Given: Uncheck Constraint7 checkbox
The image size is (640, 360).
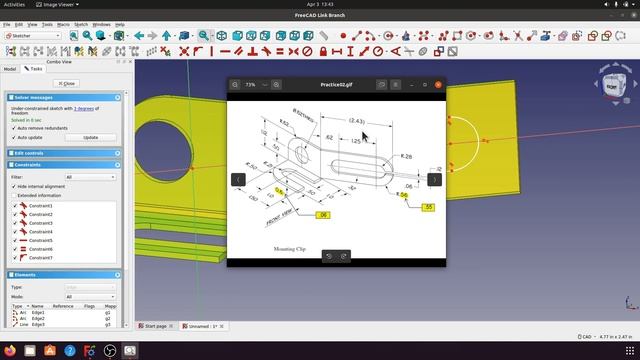Looking at the screenshot, I should (15, 258).
